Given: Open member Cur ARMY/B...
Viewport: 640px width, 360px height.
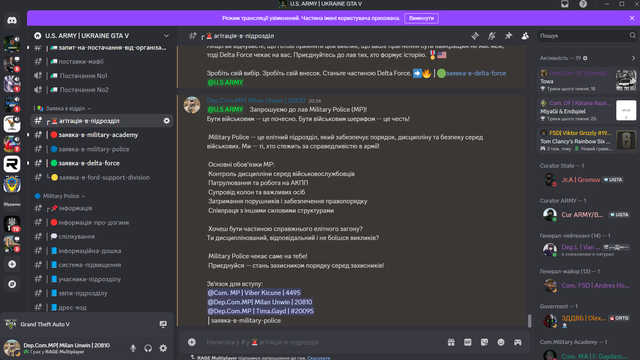Looking at the screenshot, I should coord(586,215).
